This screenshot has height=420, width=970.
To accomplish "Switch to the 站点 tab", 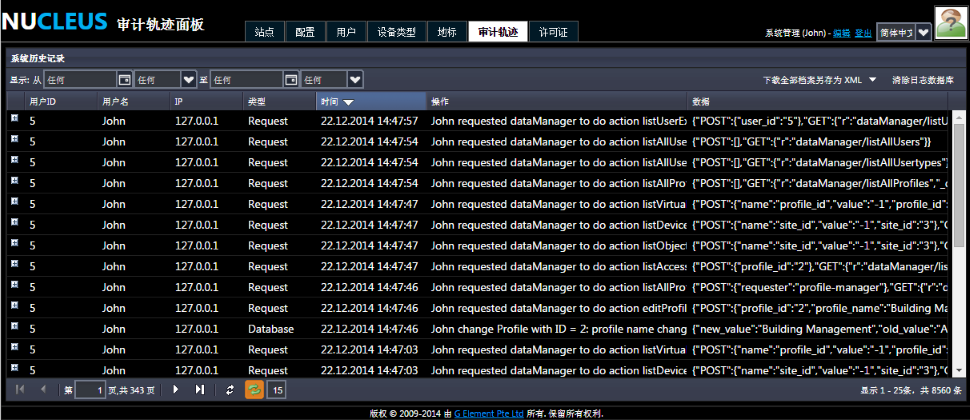I will tap(264, 32).
